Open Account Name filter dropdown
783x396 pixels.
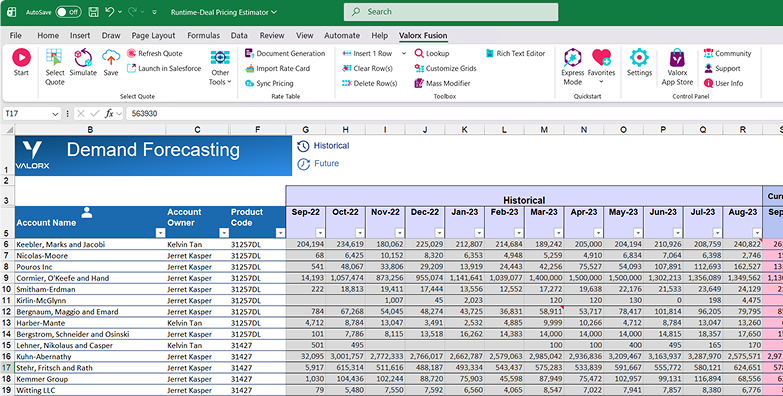(x=160, y=233)
